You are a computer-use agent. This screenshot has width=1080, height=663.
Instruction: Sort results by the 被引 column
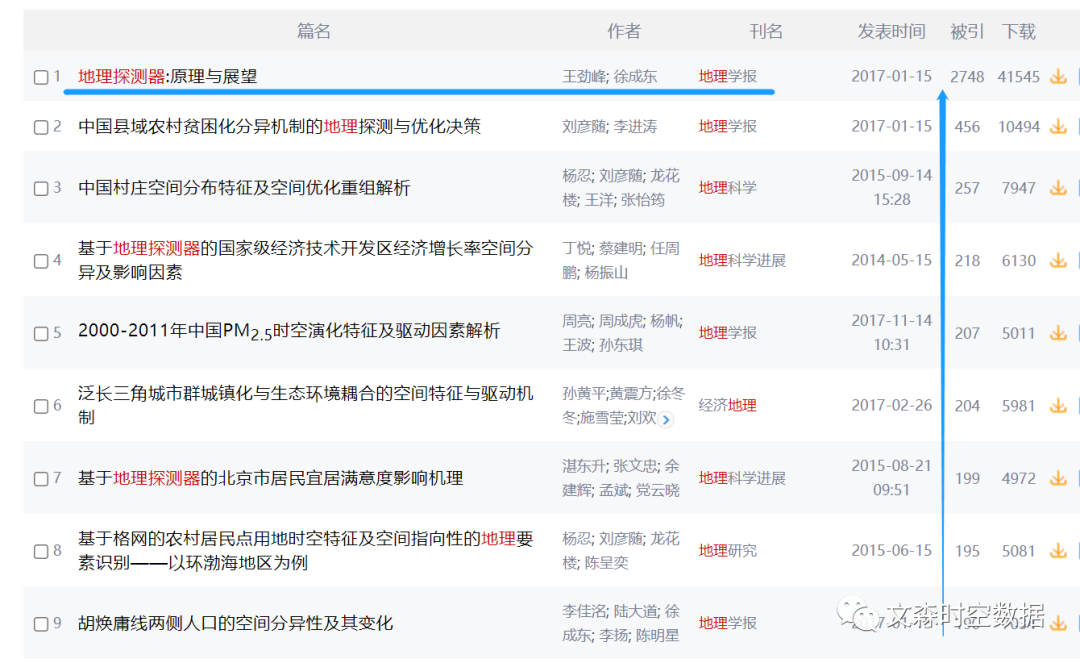966,31
